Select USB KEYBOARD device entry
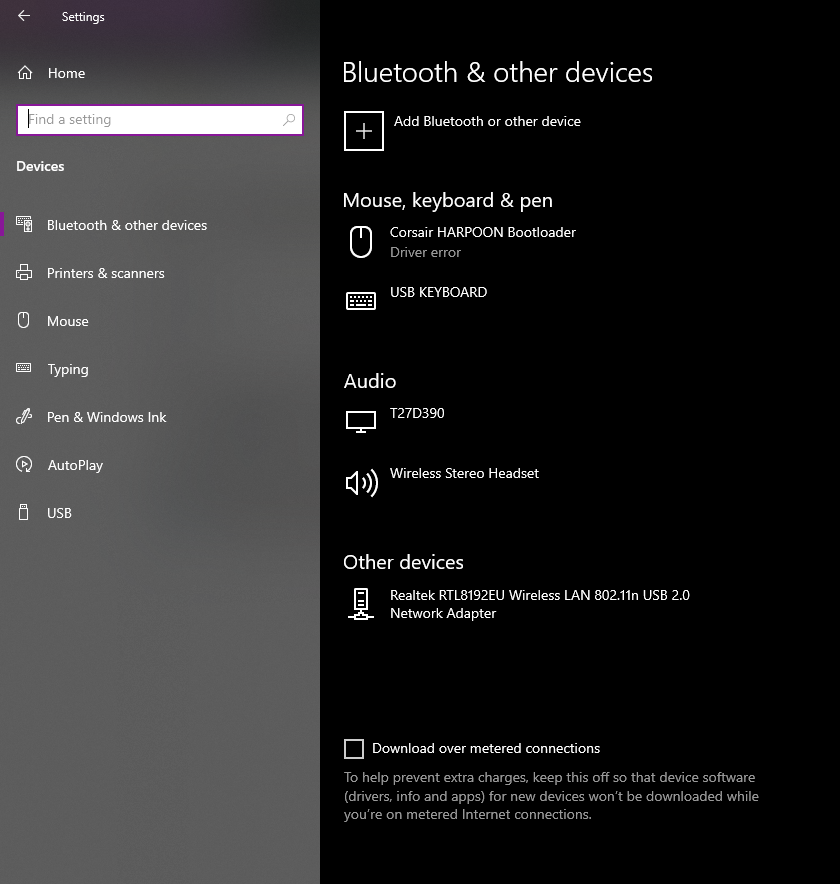 [x=438, y=292]
